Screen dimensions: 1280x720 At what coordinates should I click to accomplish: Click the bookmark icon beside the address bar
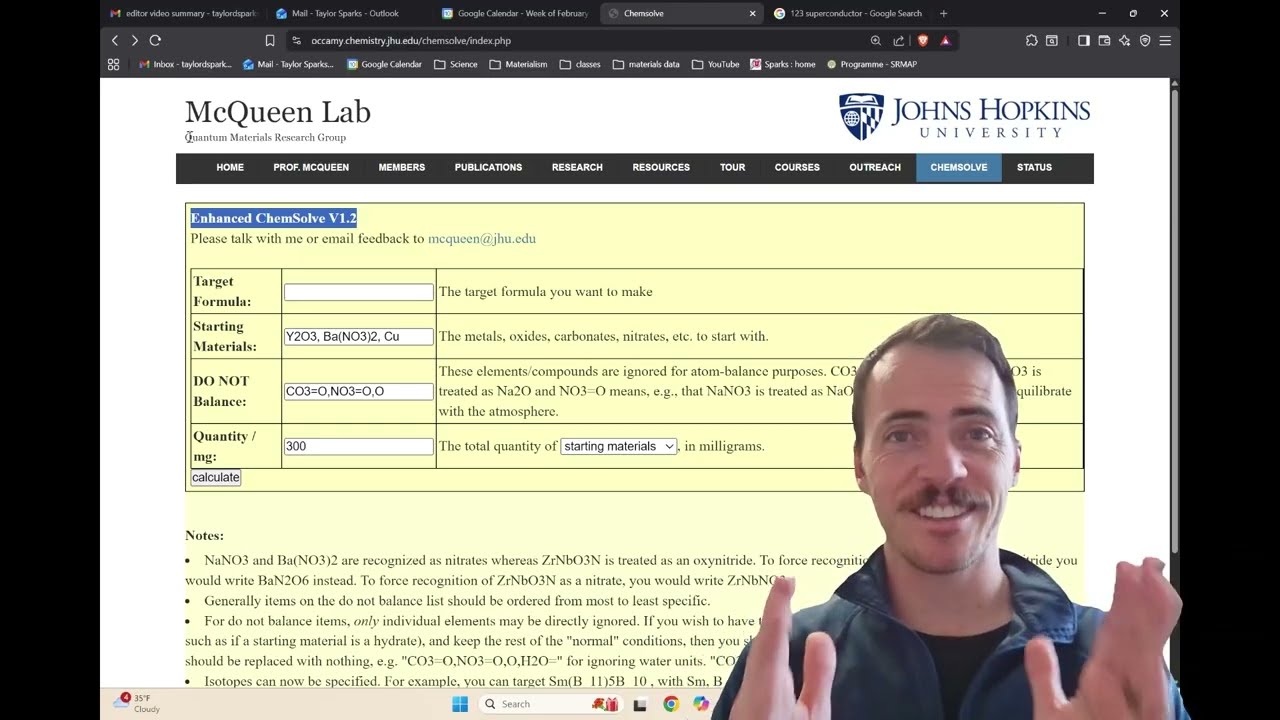tap(270, 41)
